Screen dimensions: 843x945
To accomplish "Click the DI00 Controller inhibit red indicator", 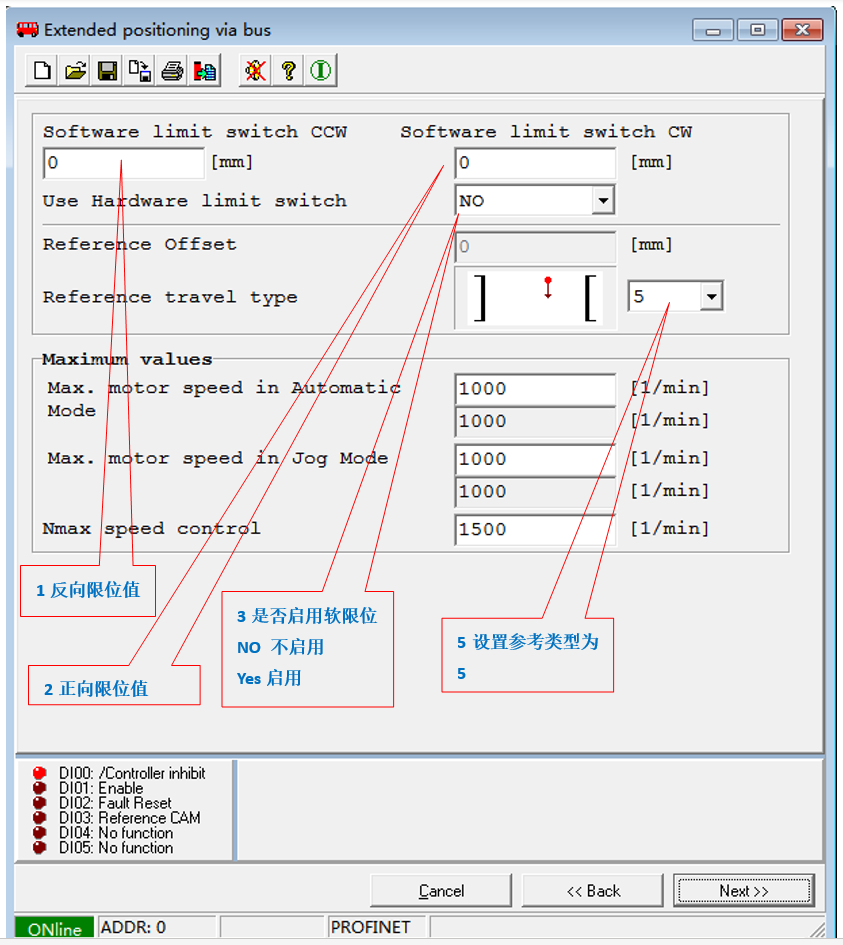I will pyautogui.click(x=40, y=773).
